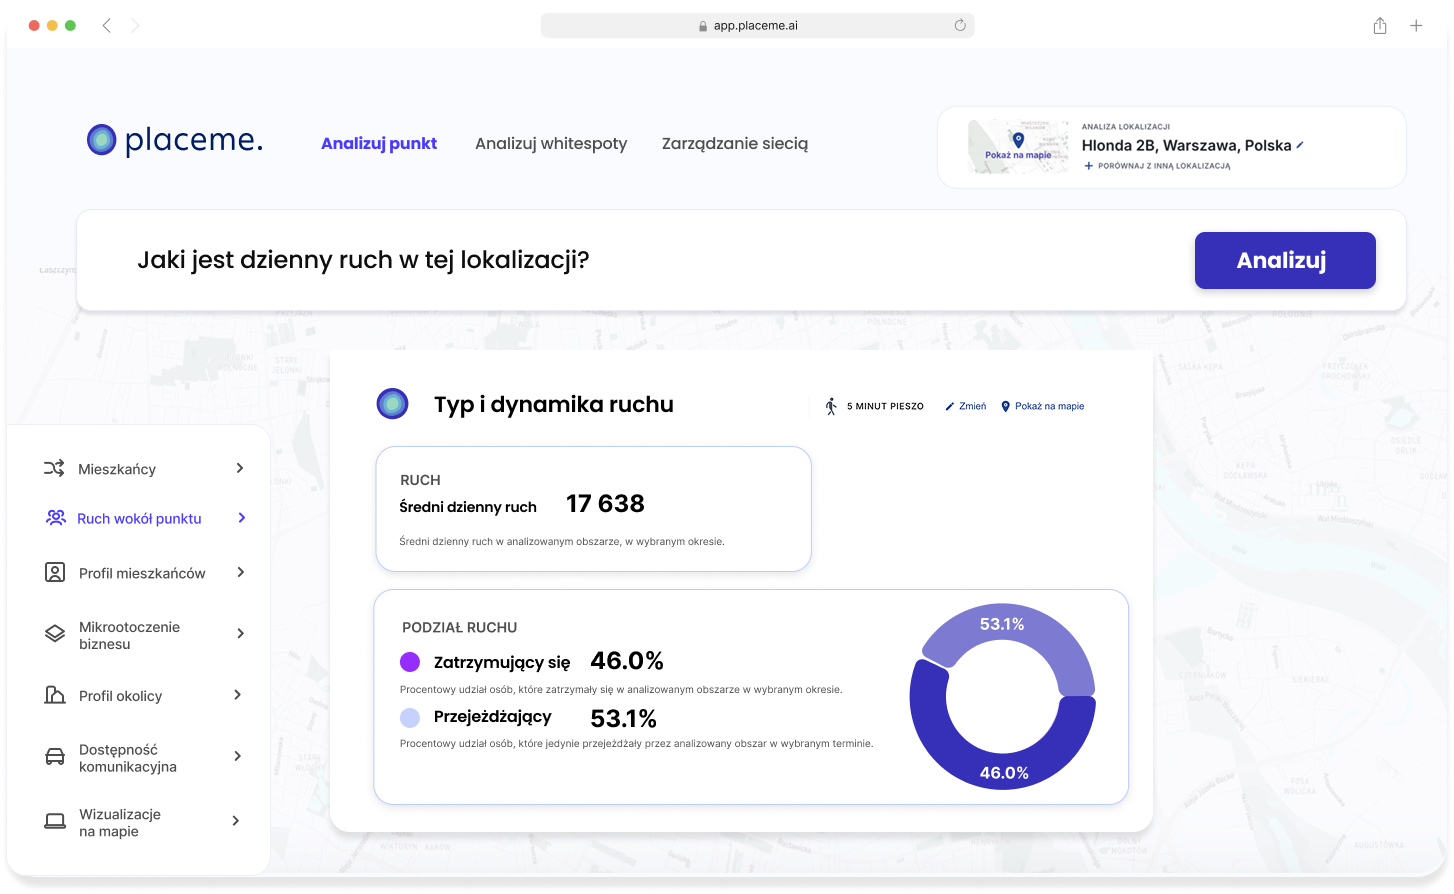Click Pokaż na mapie link in panel header
The width and height of the screenshot is (1454, 894).
[1049, 406]
